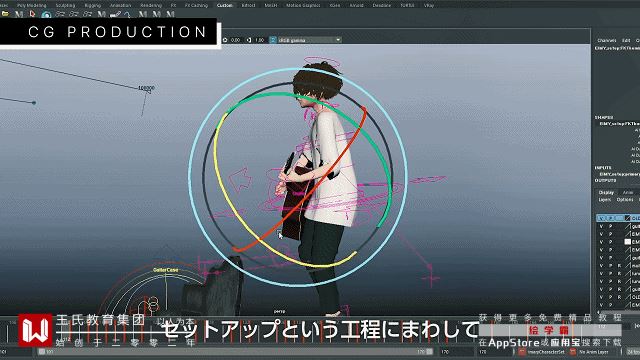
Task: Select the Custom shelf tab
Action: pos(224,5)
